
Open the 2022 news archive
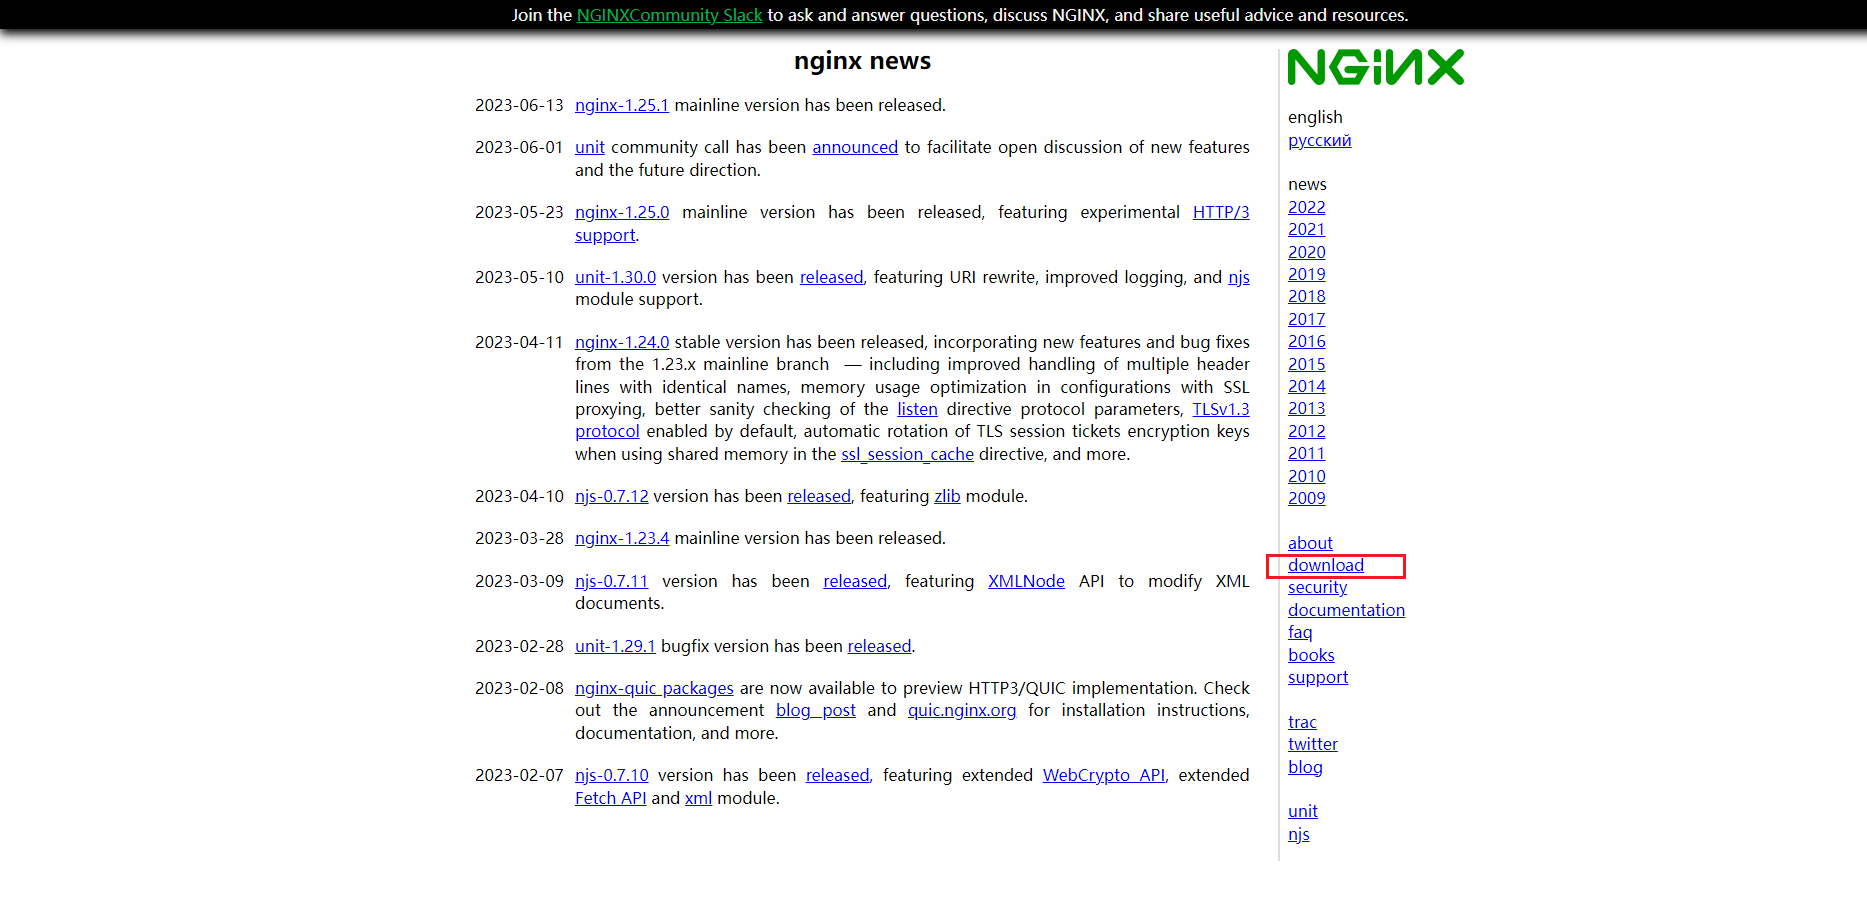pyautogui.click(x=1306, y=207)
